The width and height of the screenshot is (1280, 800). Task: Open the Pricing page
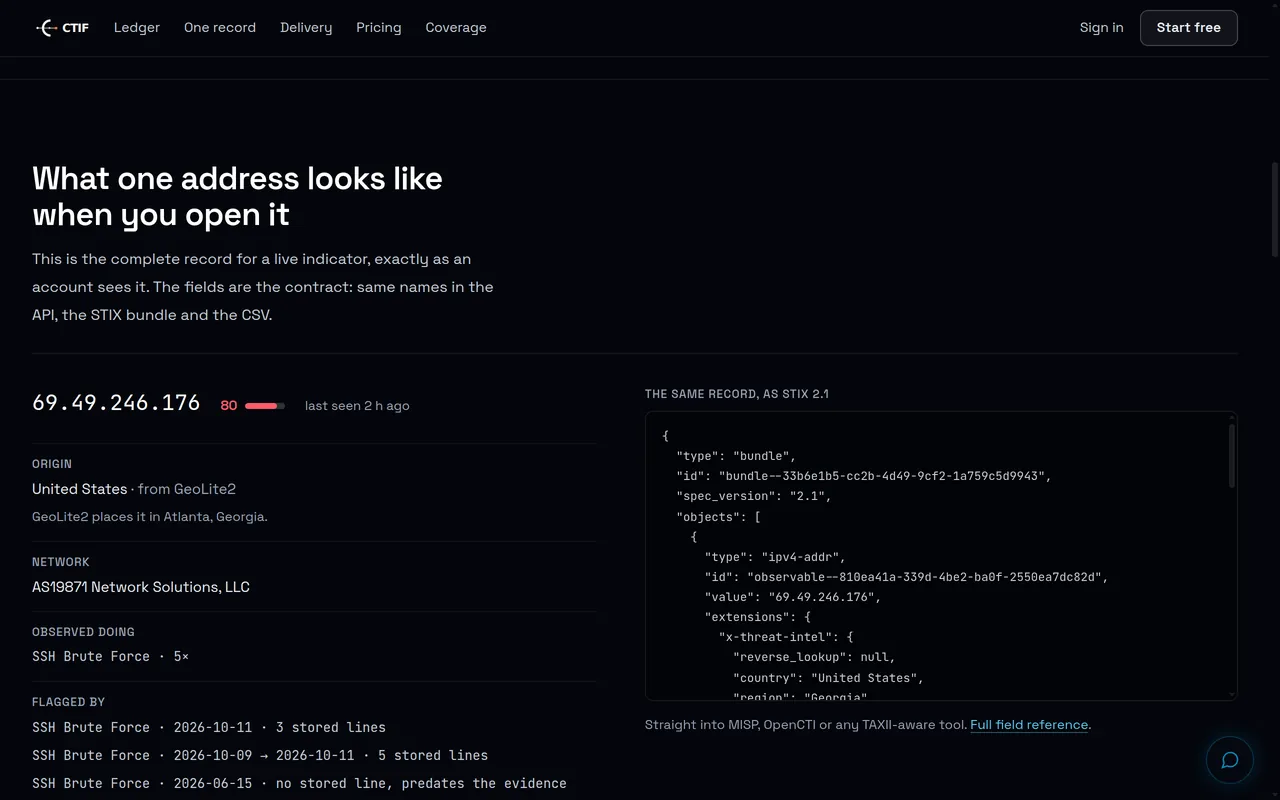point(379,28)
